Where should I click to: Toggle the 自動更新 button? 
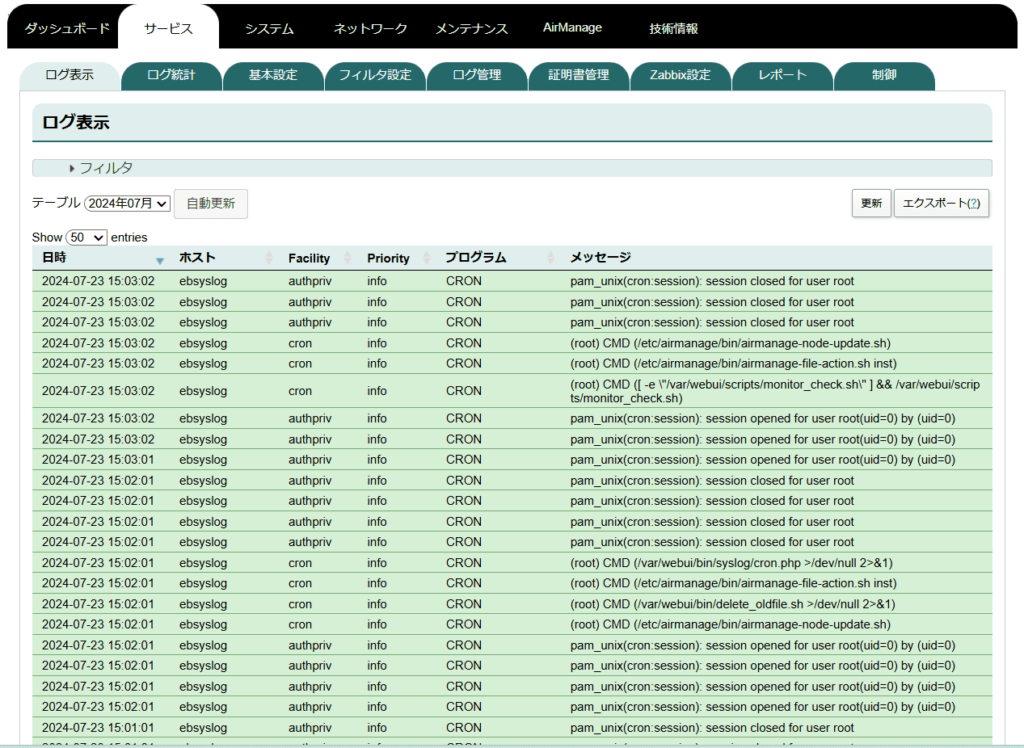[x=210, y=203]
